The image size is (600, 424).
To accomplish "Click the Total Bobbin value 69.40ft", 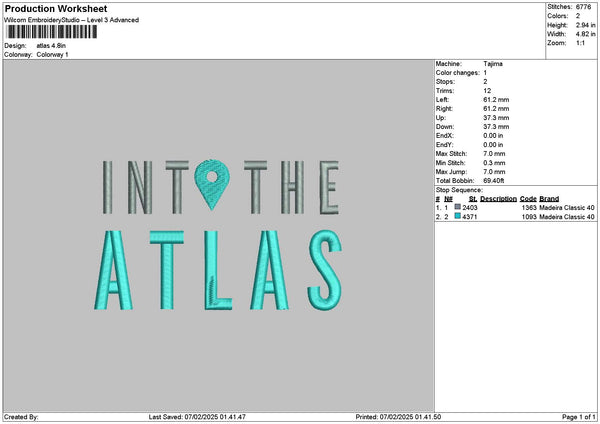I will pyautogui.click(x=494, y=181).
